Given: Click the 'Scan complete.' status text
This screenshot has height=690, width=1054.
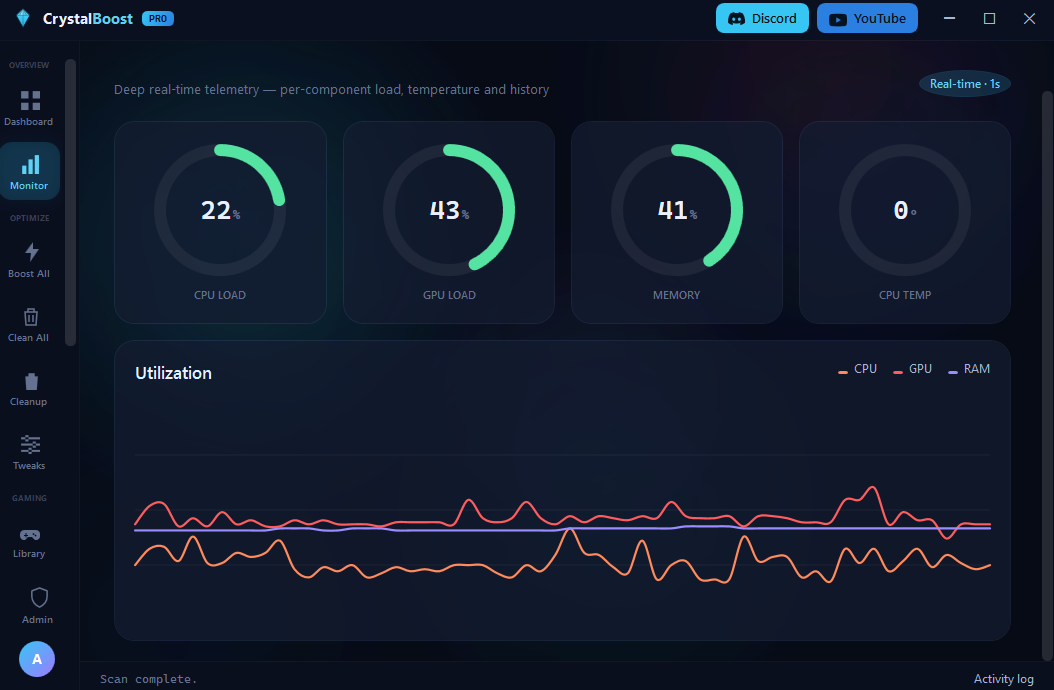Looking at the screenshot, I should 149,679.
